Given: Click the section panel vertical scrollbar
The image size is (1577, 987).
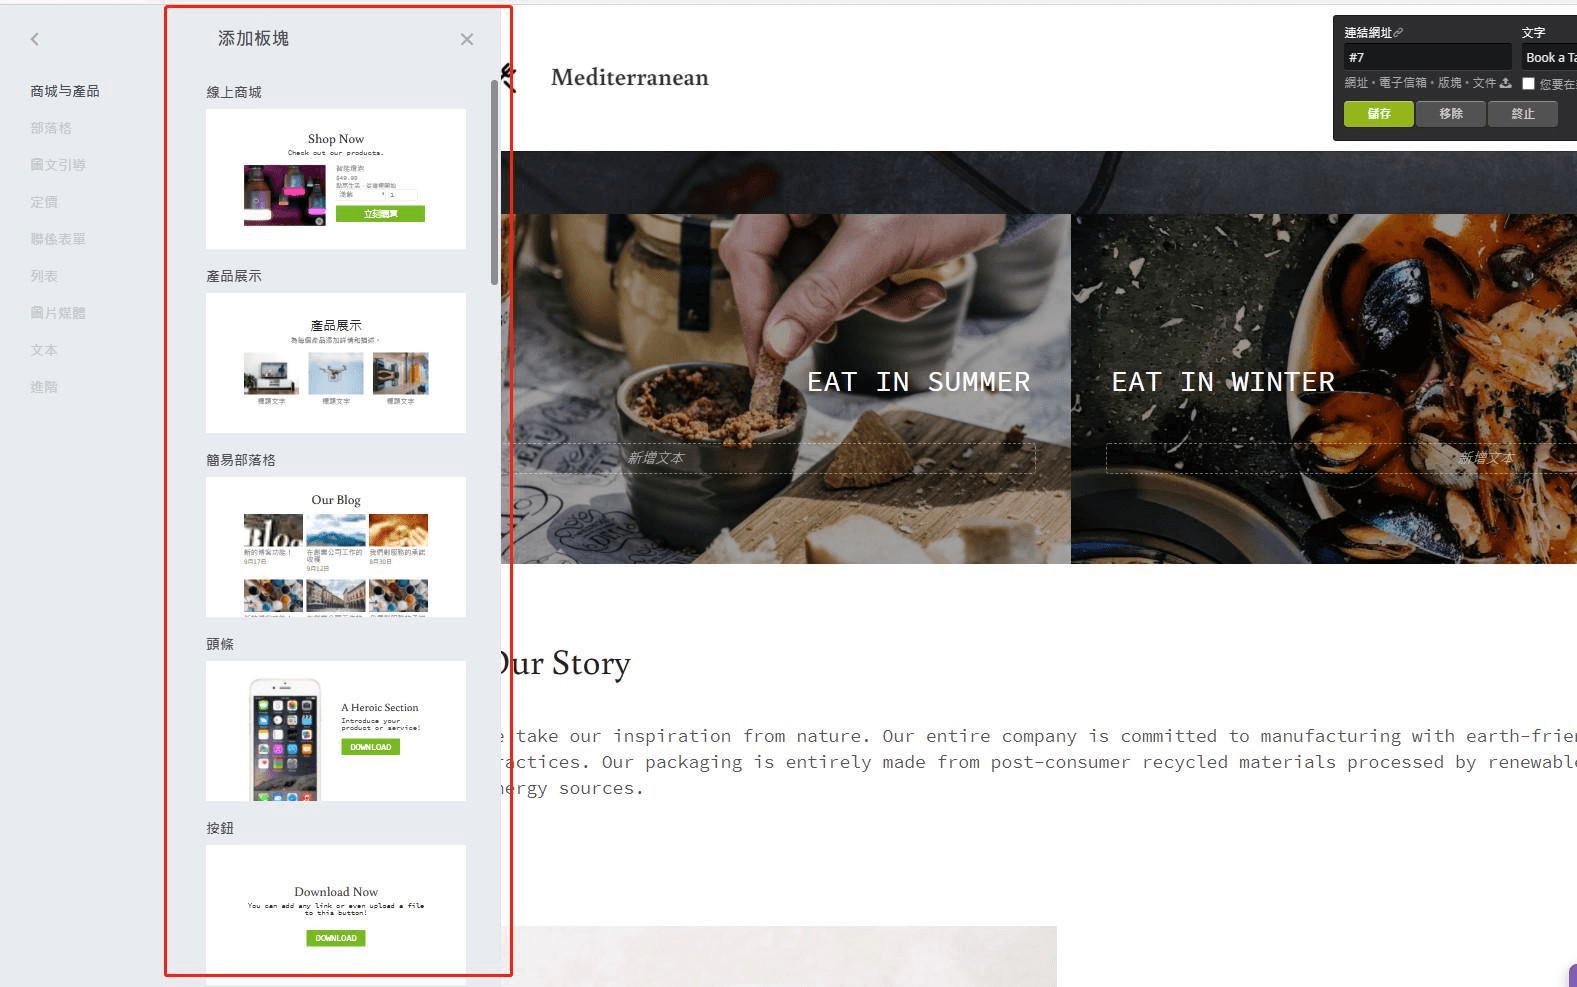Looking at the screenshot, I should click(494, 182).
